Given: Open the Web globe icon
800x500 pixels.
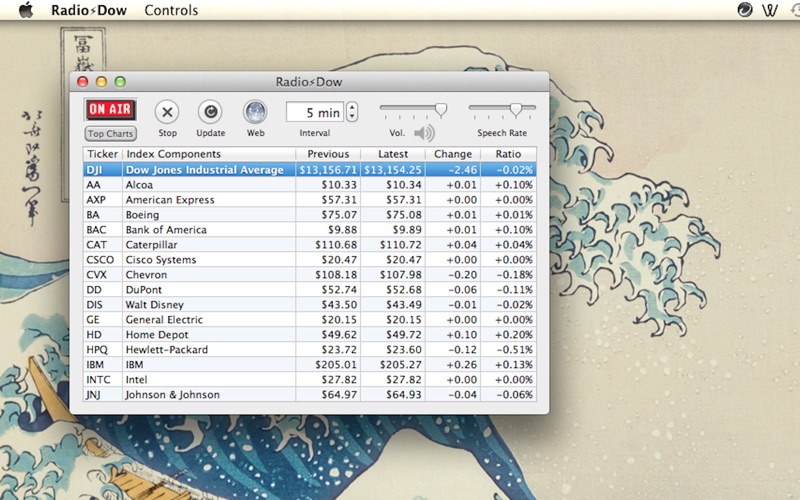Looking at the screenshot, I should click(255, 112).
